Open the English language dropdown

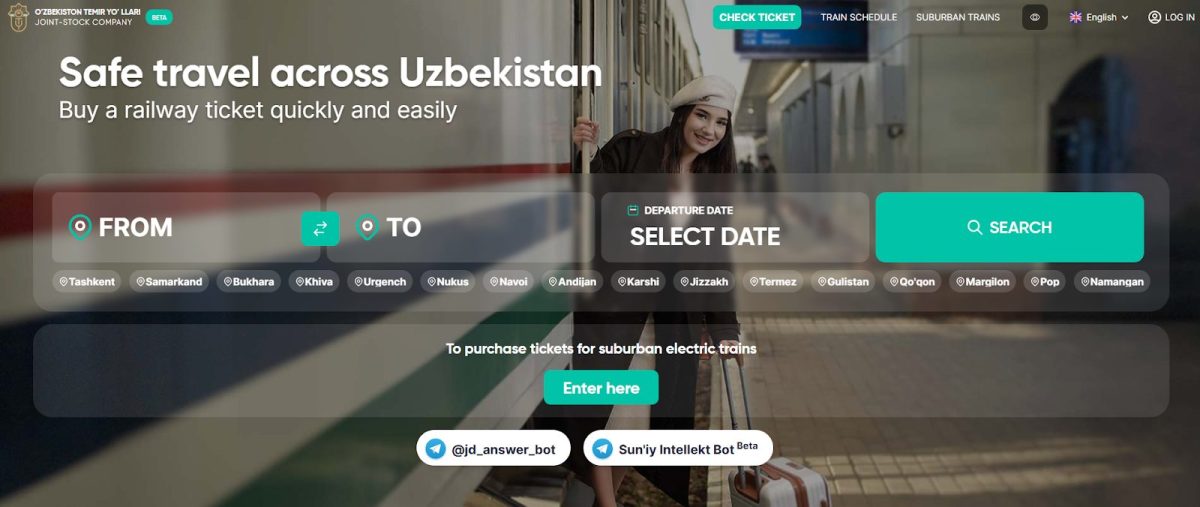pos(1099,17)
